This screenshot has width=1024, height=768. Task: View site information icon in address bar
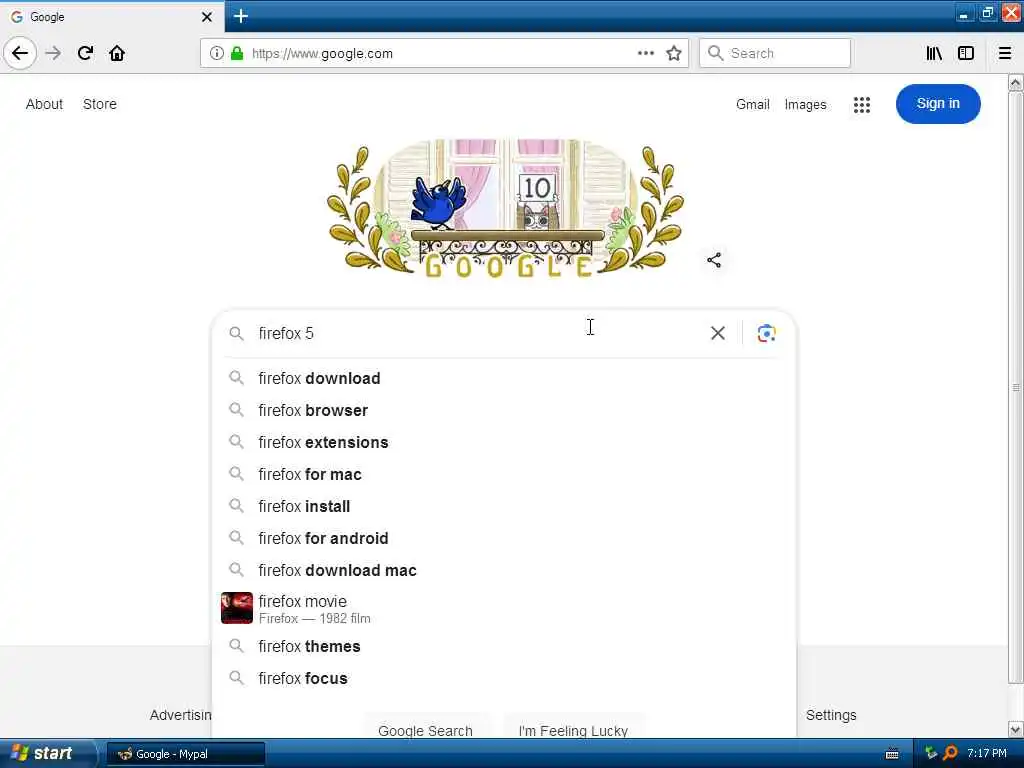(217, 53)
